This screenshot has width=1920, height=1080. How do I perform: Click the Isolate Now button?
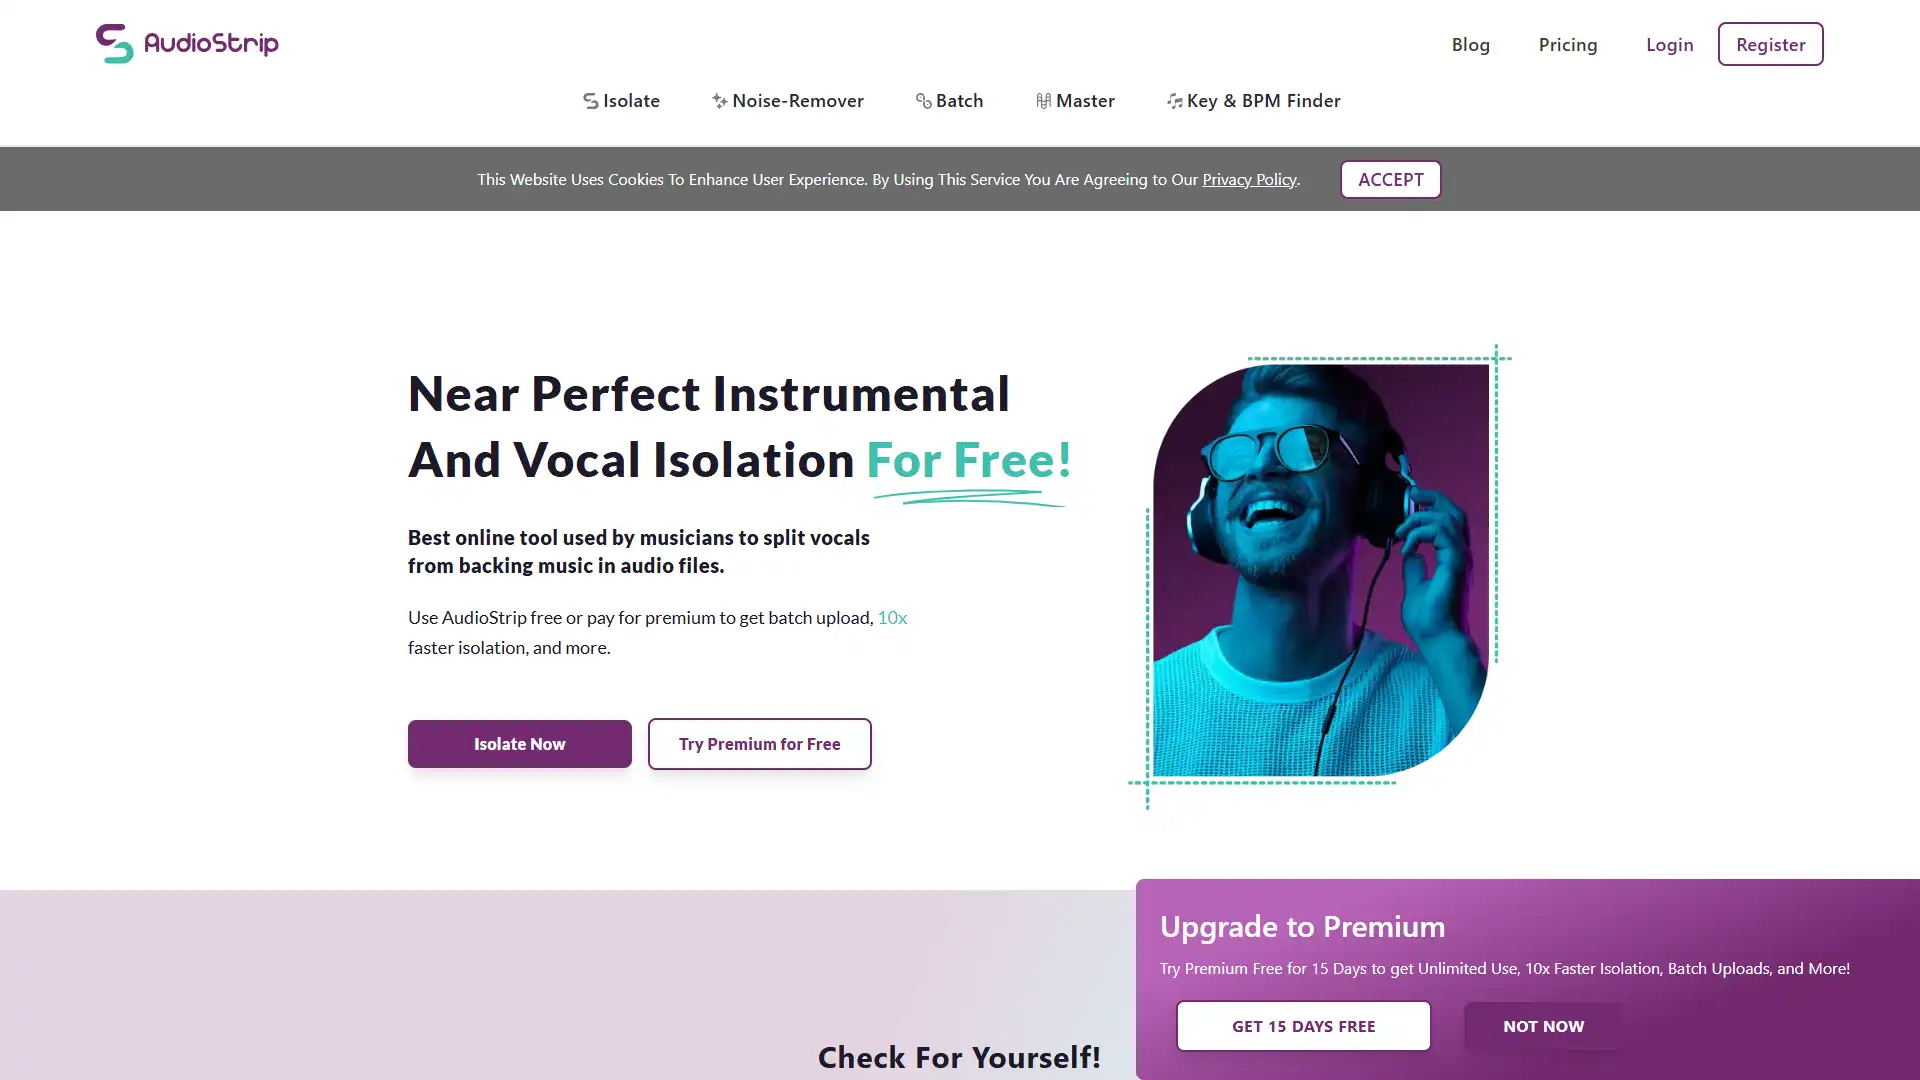tap(518, 742)
